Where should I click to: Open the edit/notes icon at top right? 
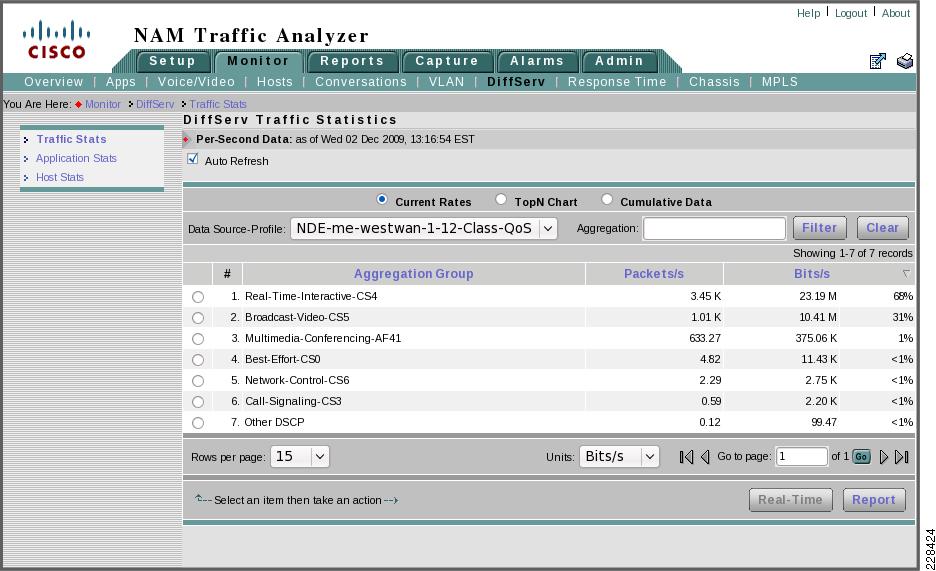[x=878, y=61]
